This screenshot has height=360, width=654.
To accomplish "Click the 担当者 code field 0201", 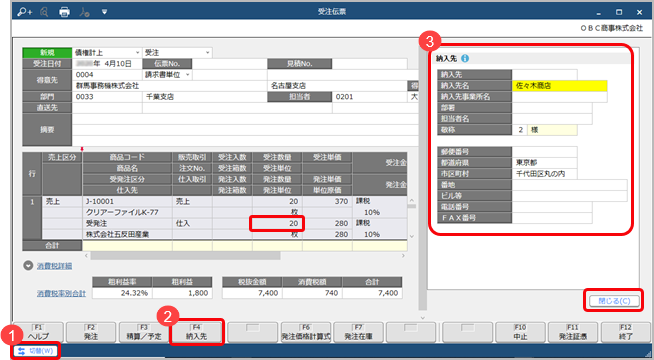I will pyautogui.click(x=370, y=97).
